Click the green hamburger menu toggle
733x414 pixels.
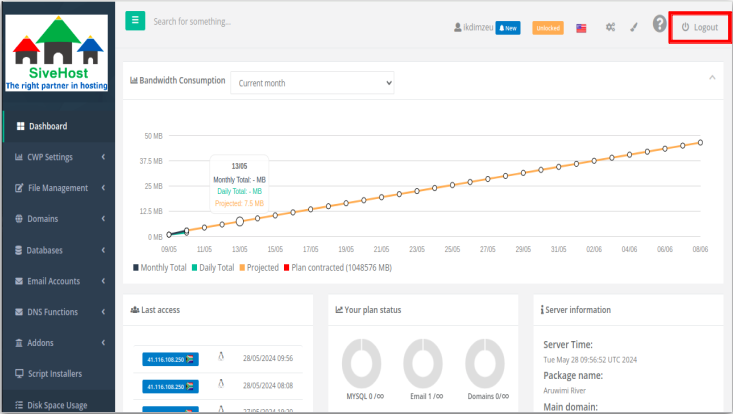coord(135,20)
